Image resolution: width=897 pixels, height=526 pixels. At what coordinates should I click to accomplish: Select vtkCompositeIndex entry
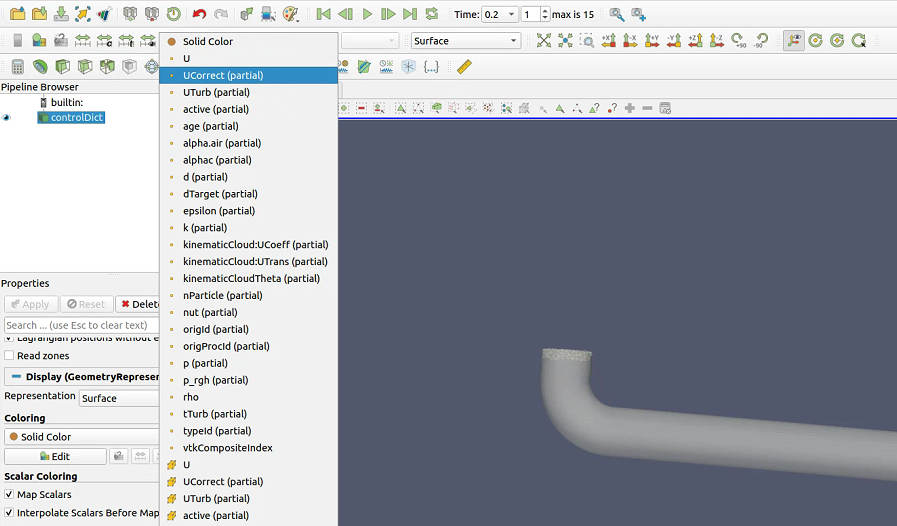click(248, 448)
